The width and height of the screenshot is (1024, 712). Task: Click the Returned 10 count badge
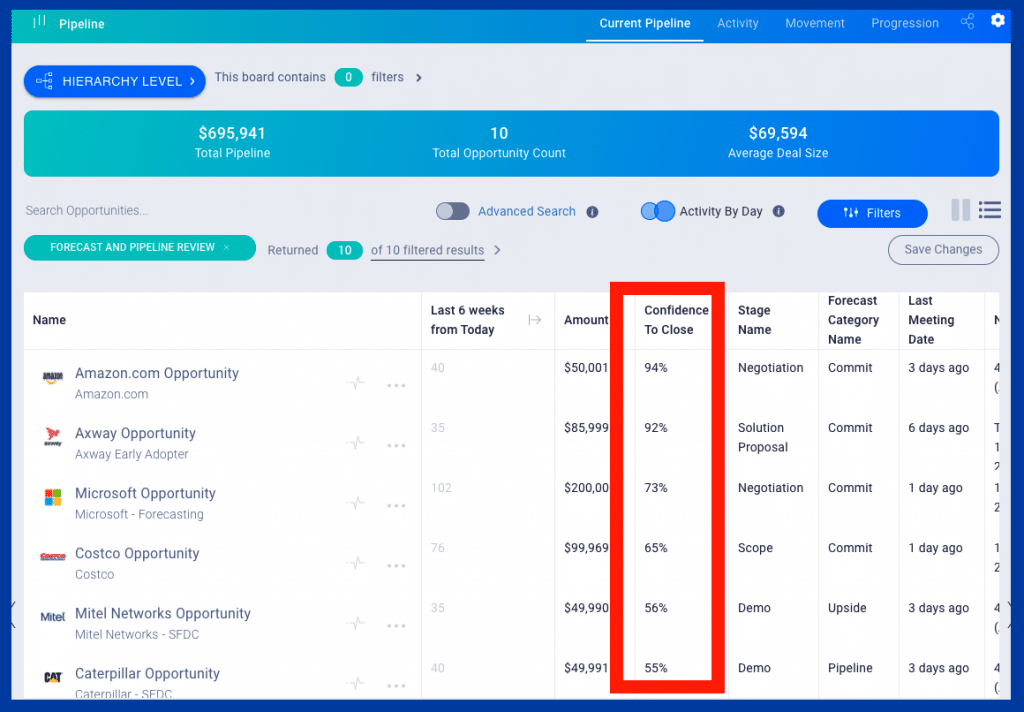coord(344,250)
